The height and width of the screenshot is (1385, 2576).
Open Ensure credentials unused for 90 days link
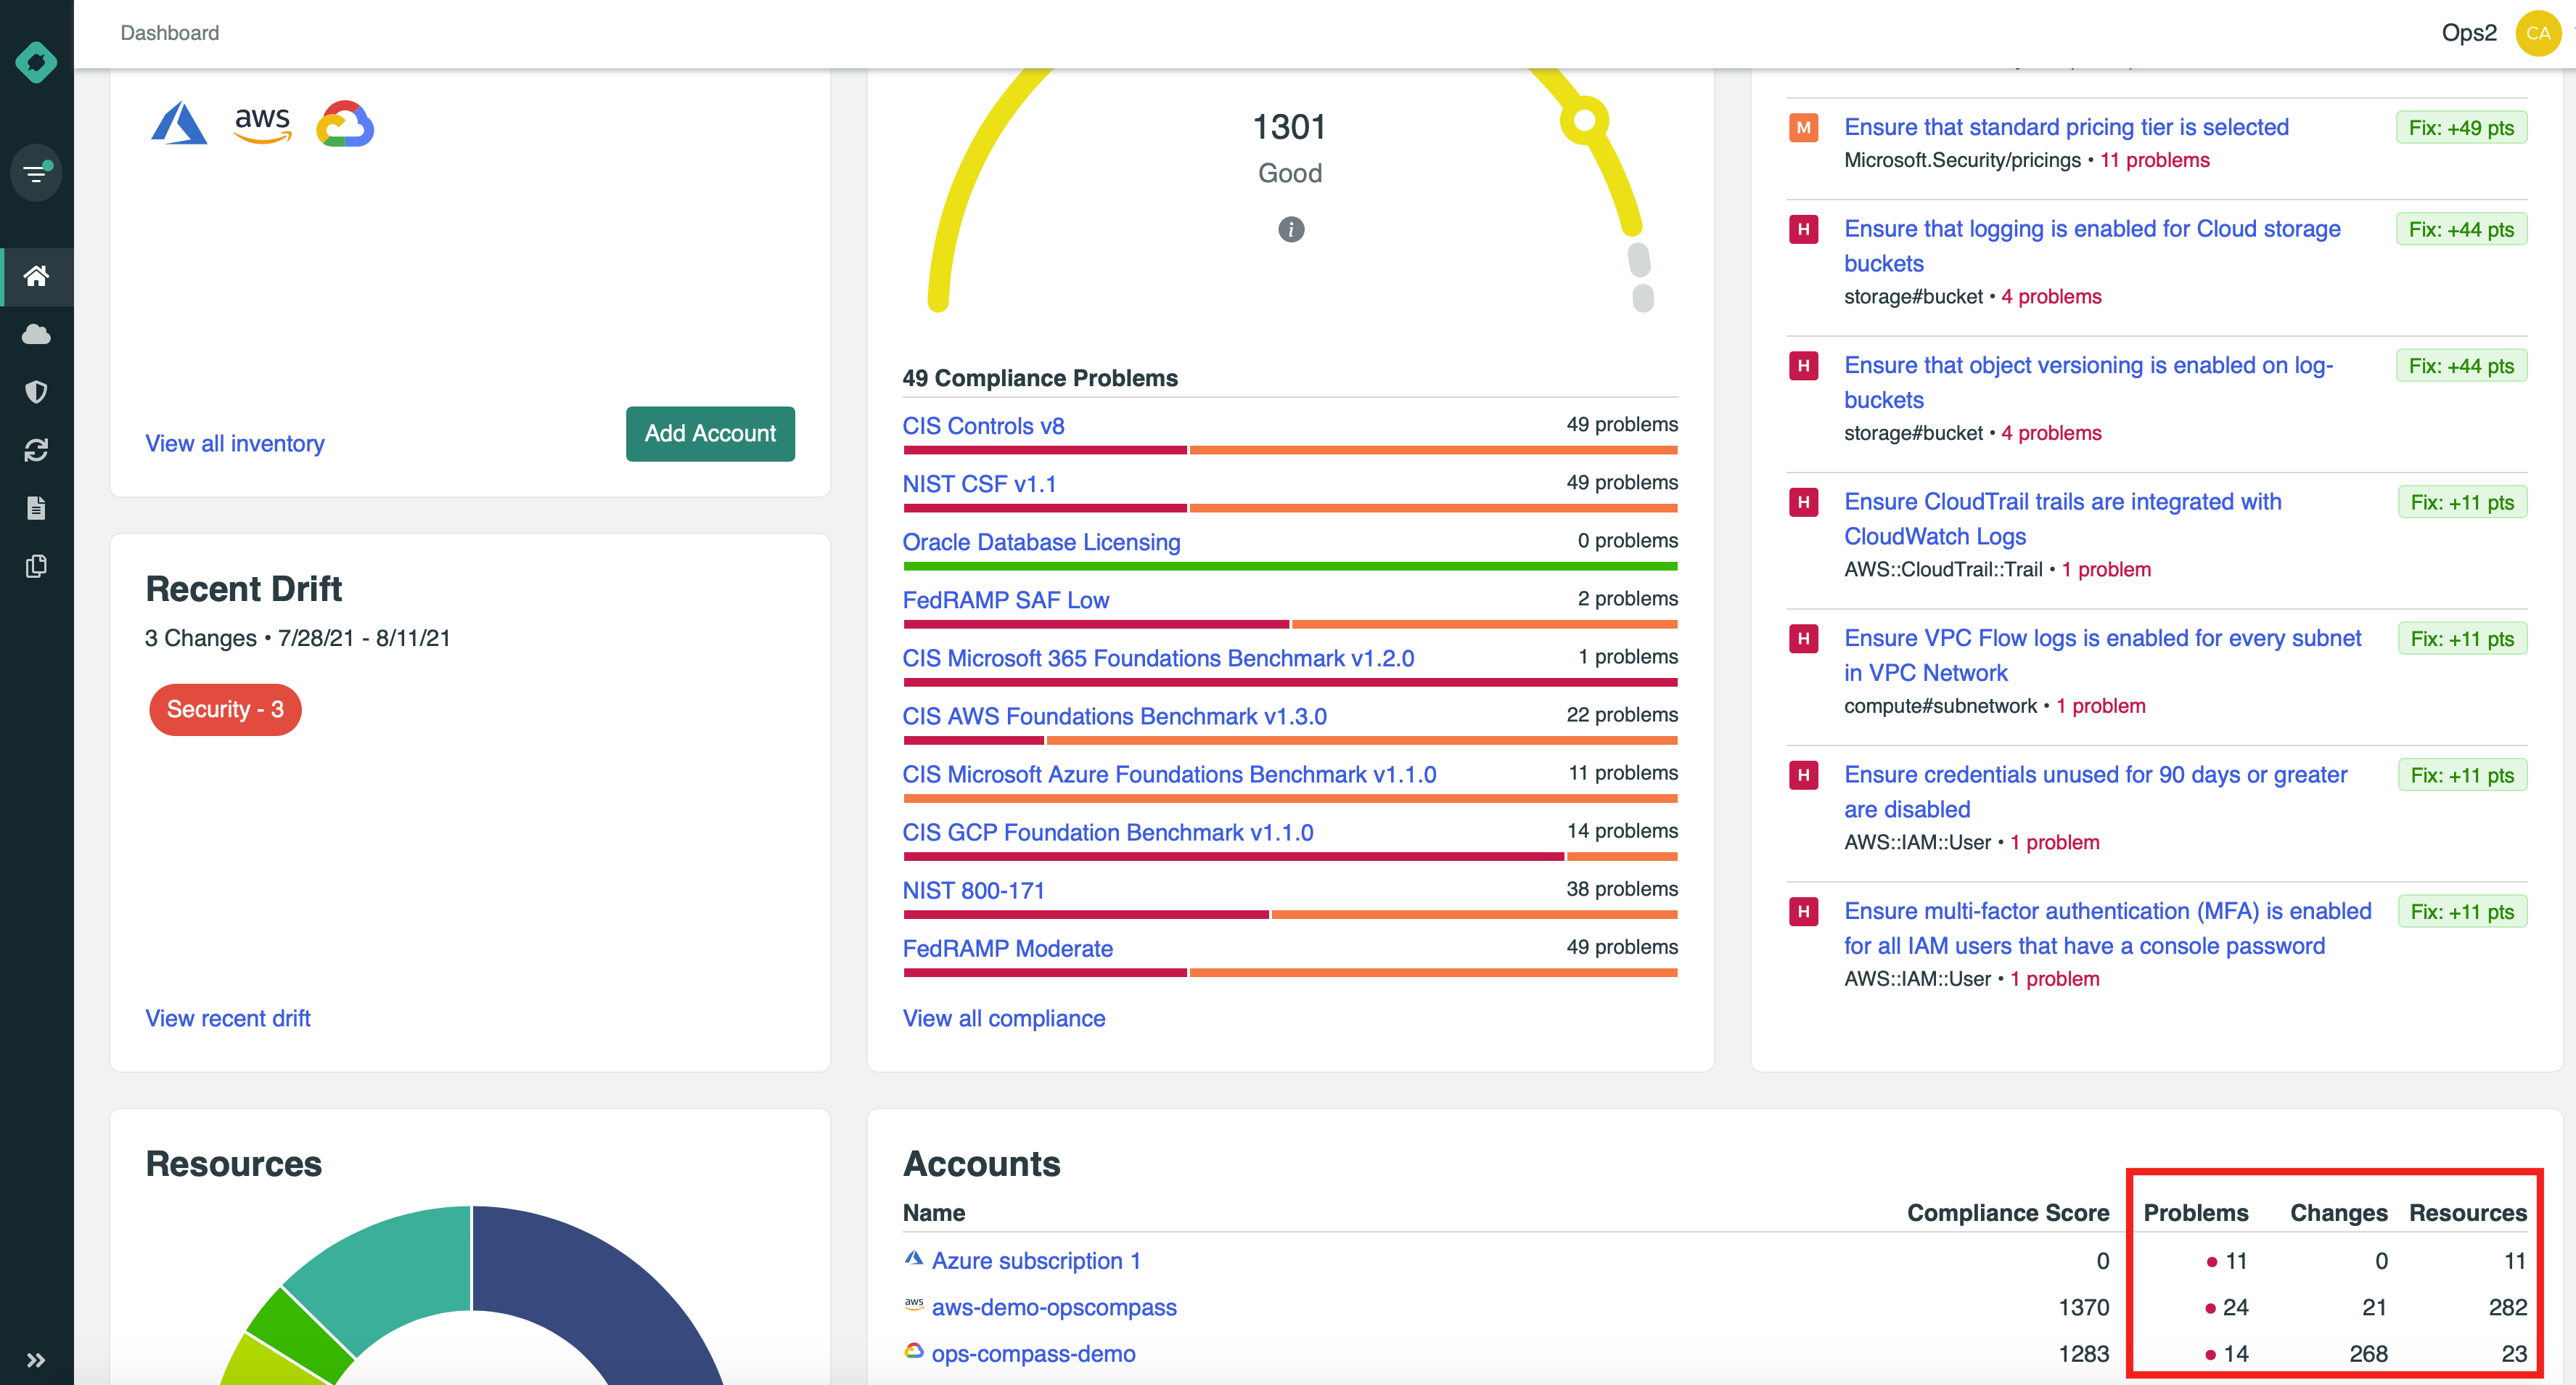(2095, 792)
